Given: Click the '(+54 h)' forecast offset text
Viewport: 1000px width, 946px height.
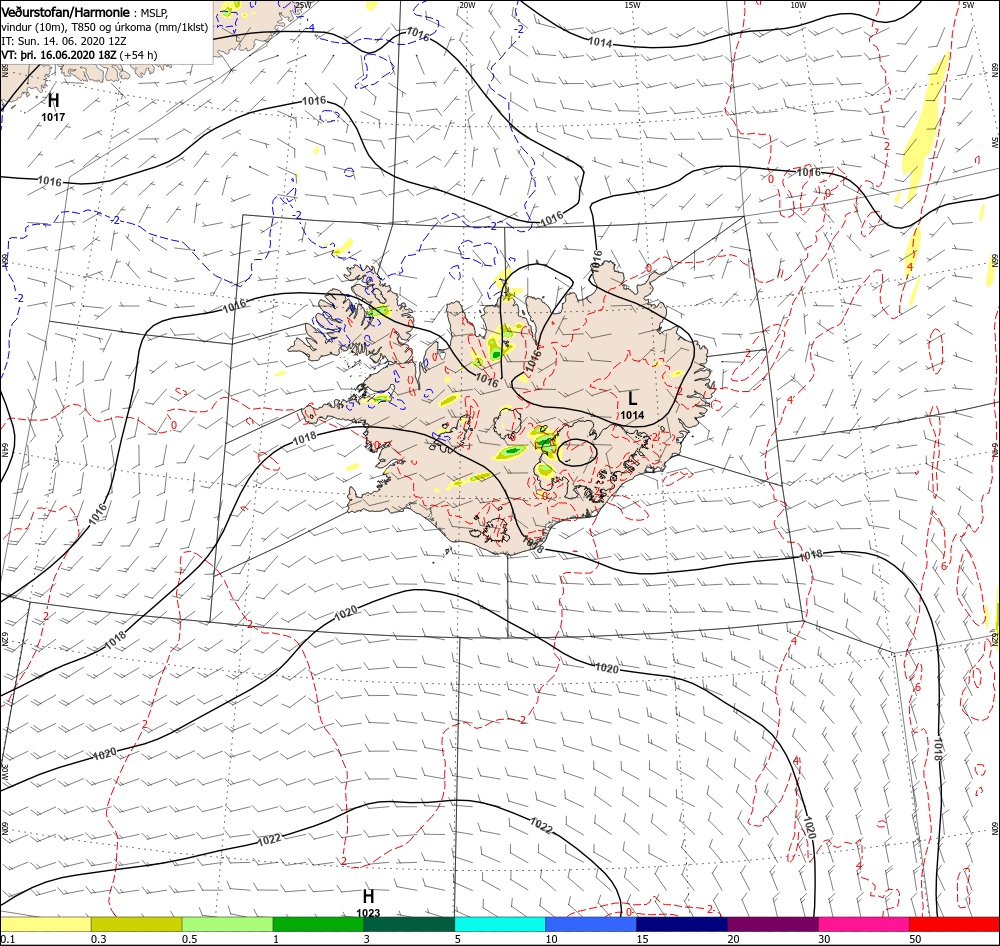Looking at the screenshot, I should click(138, 55).
